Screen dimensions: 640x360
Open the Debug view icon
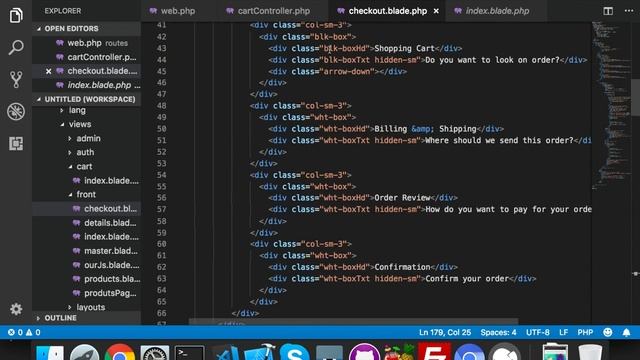point(16,111)
